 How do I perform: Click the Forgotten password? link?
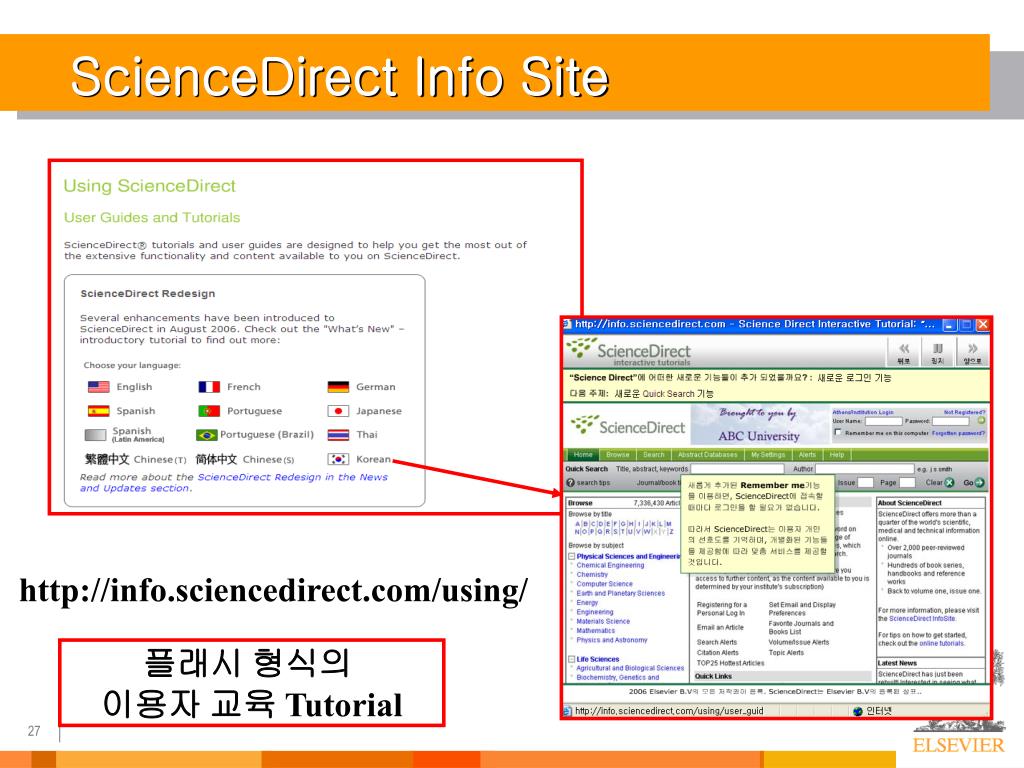(958, 433)
